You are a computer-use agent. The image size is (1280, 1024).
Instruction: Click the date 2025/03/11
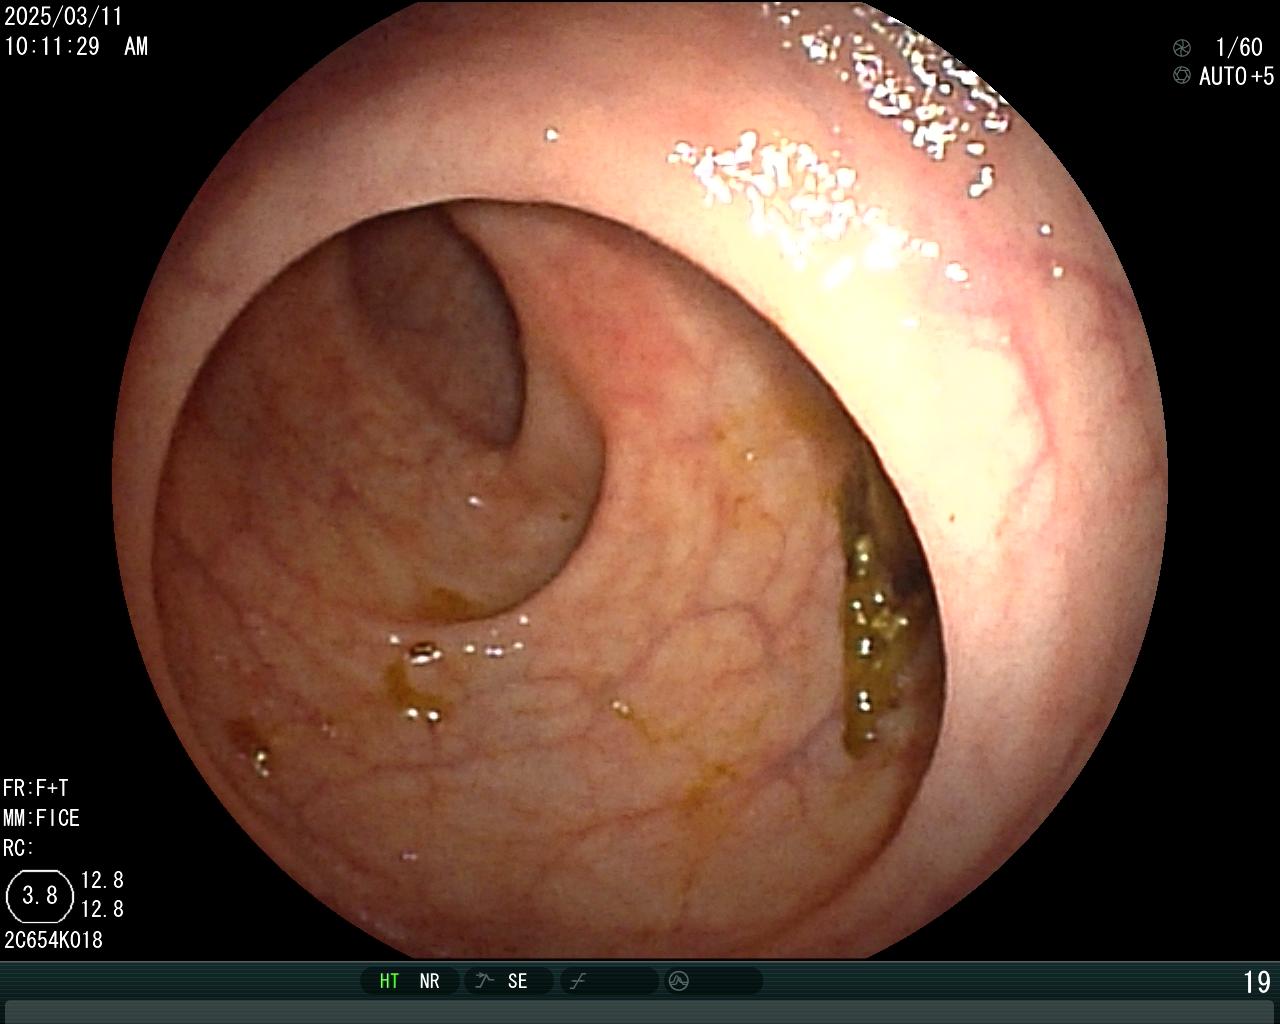point(63,17)
